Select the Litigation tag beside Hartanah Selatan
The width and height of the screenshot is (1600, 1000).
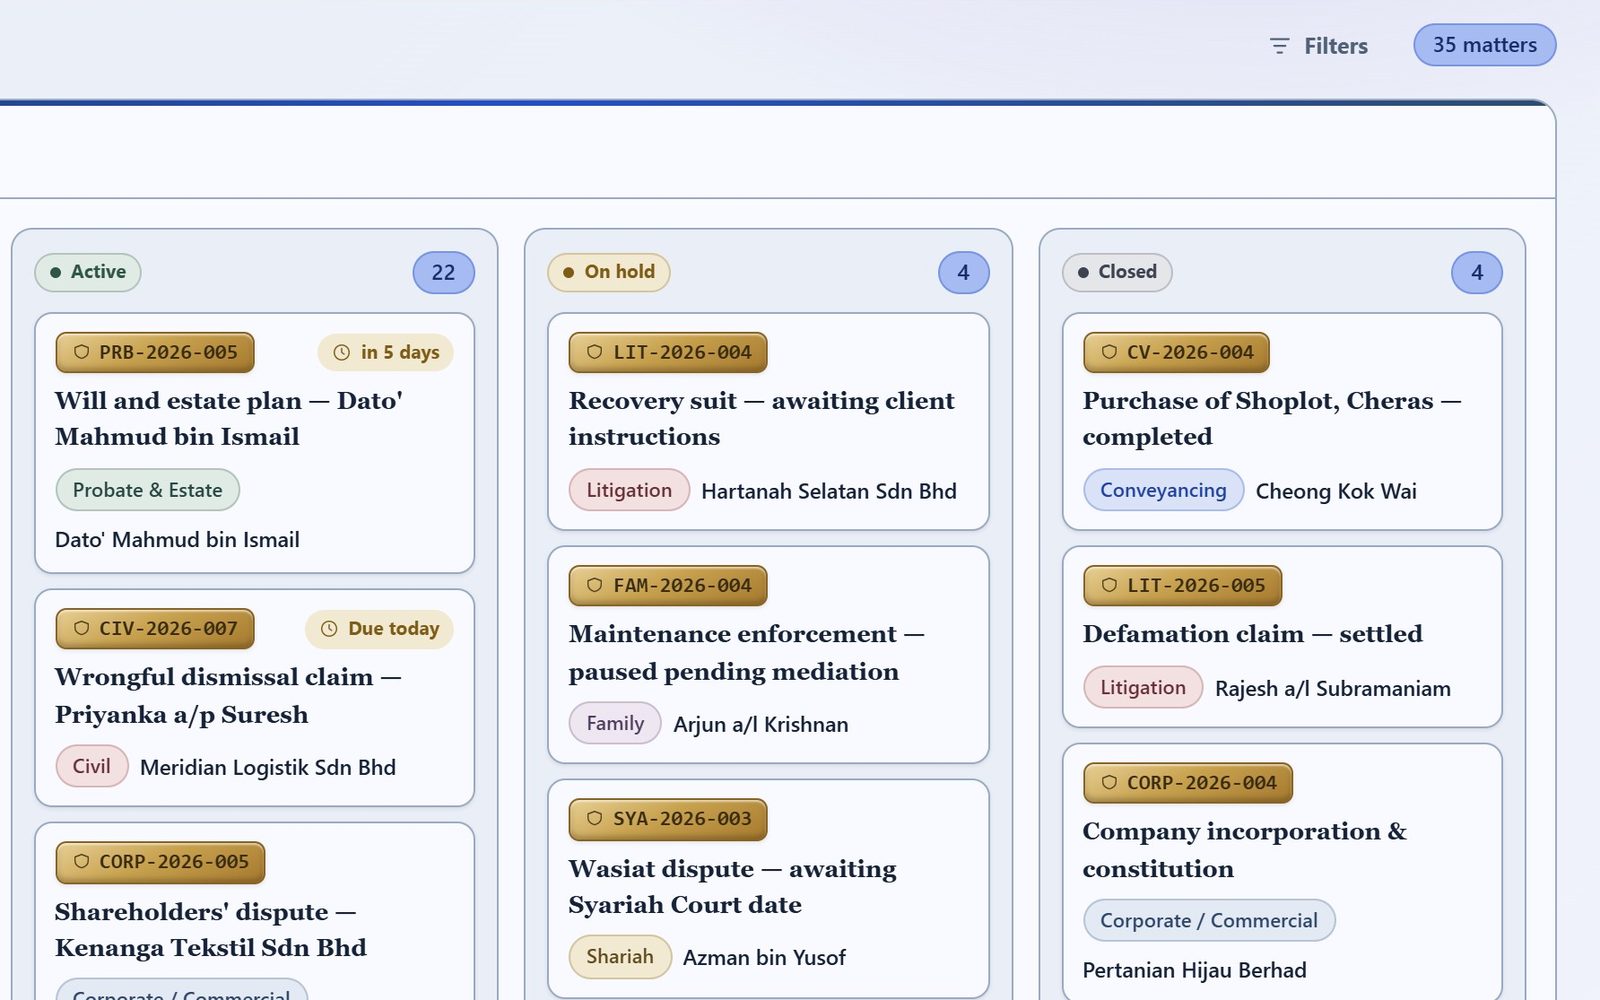(x=629, y=490)
